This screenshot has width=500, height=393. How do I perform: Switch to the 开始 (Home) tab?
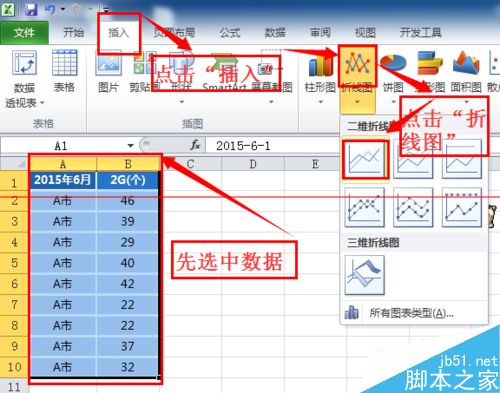coord(74,32)
